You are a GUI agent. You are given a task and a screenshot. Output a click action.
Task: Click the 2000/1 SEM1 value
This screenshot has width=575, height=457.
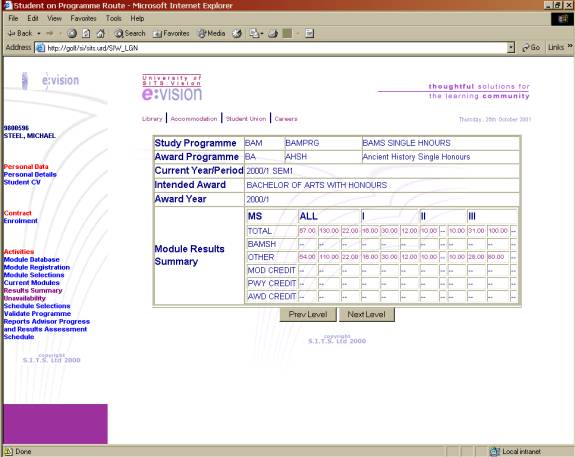pyautogui.click(x=270, y=171)
